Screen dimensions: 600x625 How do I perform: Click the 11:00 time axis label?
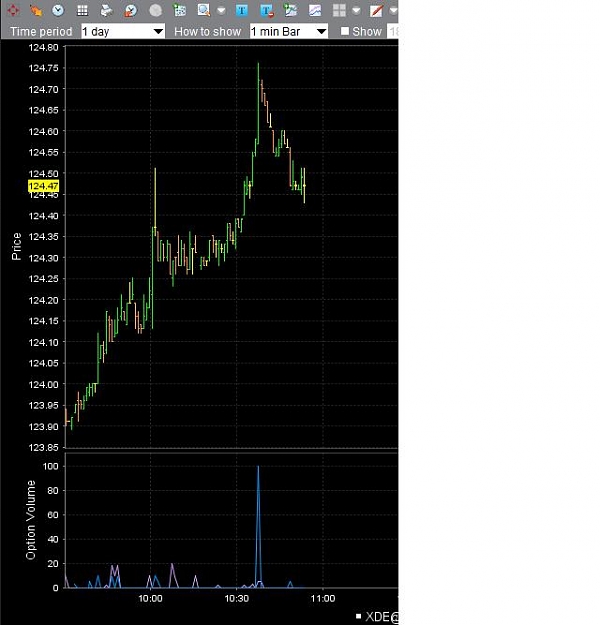[x=323, y=598]
